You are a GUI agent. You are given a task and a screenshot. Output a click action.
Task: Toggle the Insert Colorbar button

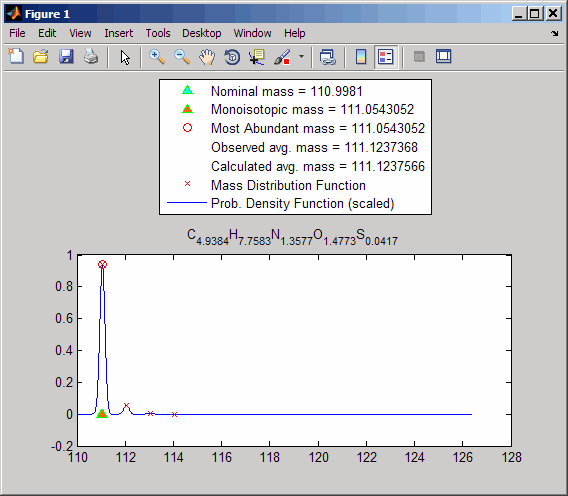coord(361,57)
